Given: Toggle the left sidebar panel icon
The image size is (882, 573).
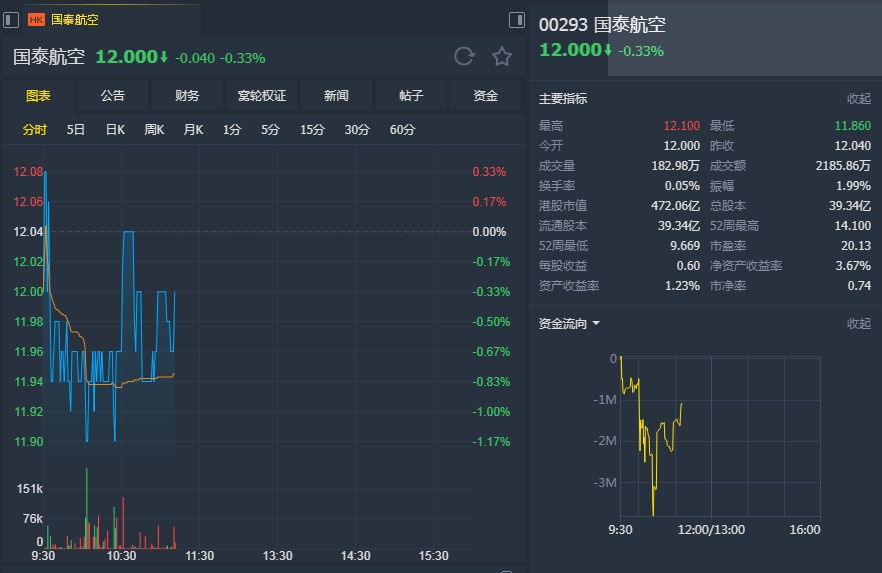Looking at the screenshot, I should 11,20.
